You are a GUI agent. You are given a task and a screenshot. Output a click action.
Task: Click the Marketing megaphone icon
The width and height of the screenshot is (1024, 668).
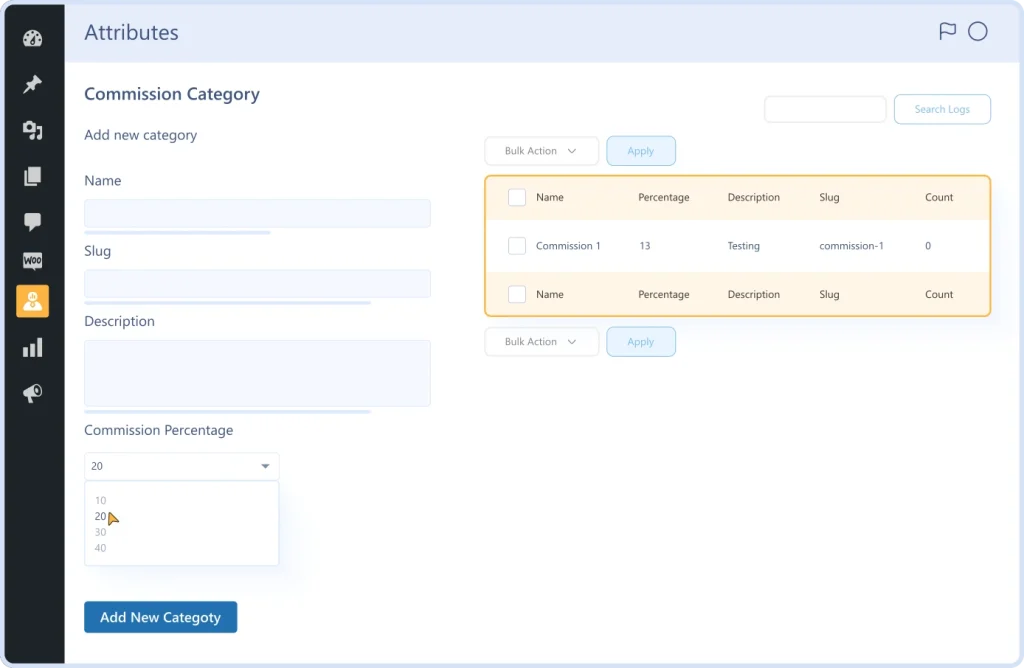32,394
